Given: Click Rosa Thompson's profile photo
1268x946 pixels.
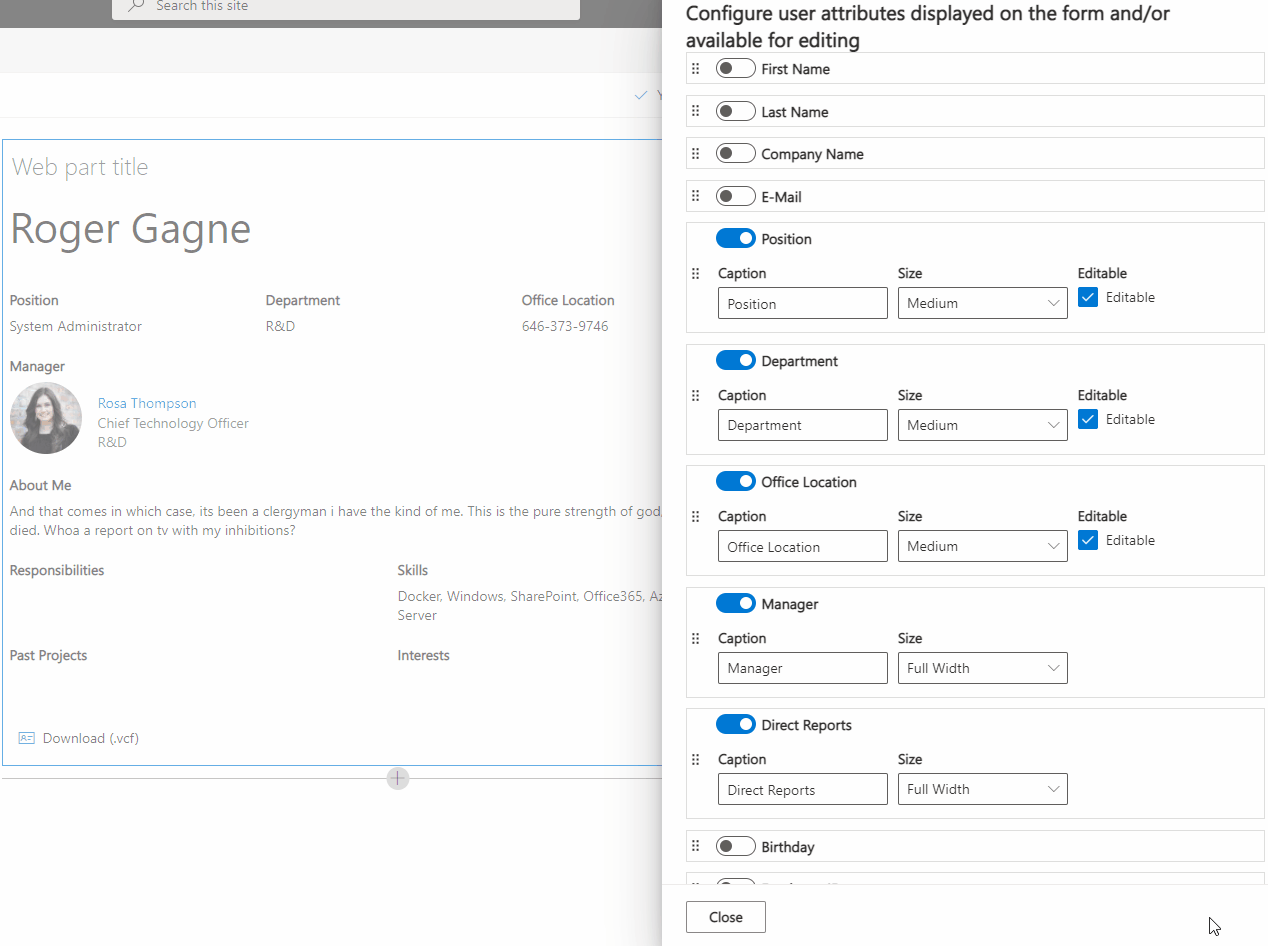Looking at the screenshot, I should pyautogui.click(x=46, y=418).
